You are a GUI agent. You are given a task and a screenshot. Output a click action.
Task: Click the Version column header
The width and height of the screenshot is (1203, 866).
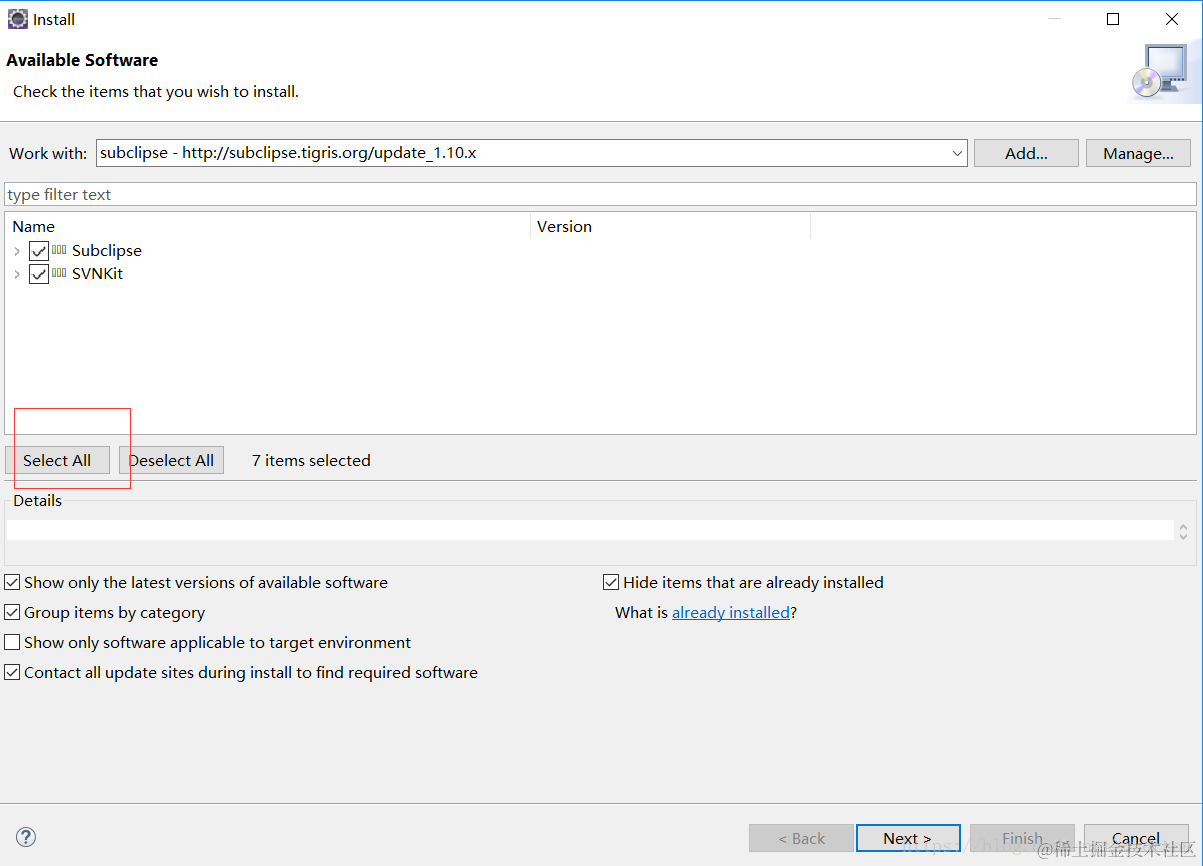pos(670,226)
